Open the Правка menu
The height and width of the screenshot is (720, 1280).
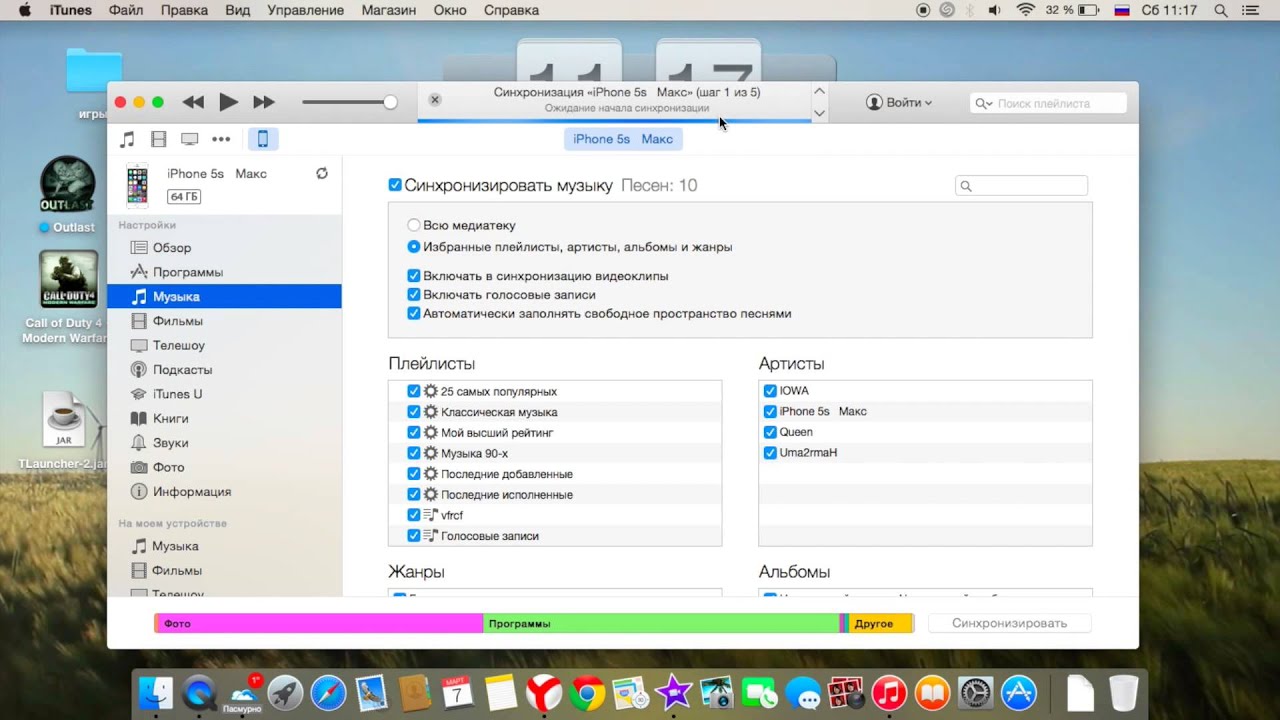tap(184, 10)
